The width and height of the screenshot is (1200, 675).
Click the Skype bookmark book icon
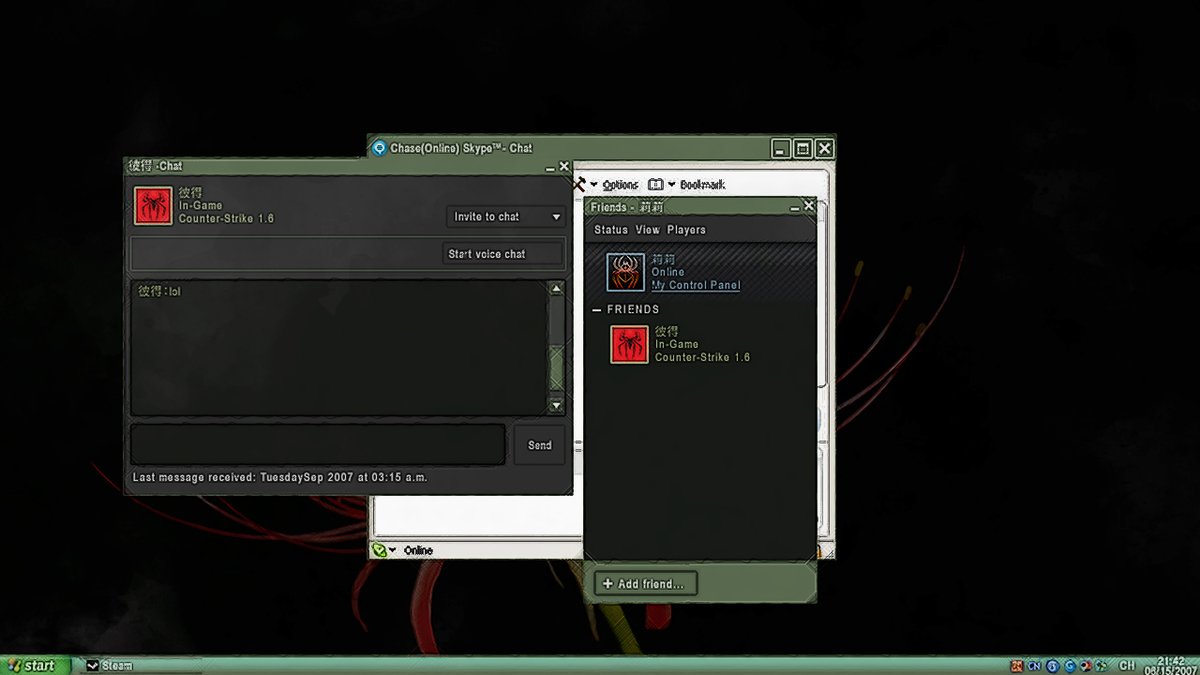656,185
